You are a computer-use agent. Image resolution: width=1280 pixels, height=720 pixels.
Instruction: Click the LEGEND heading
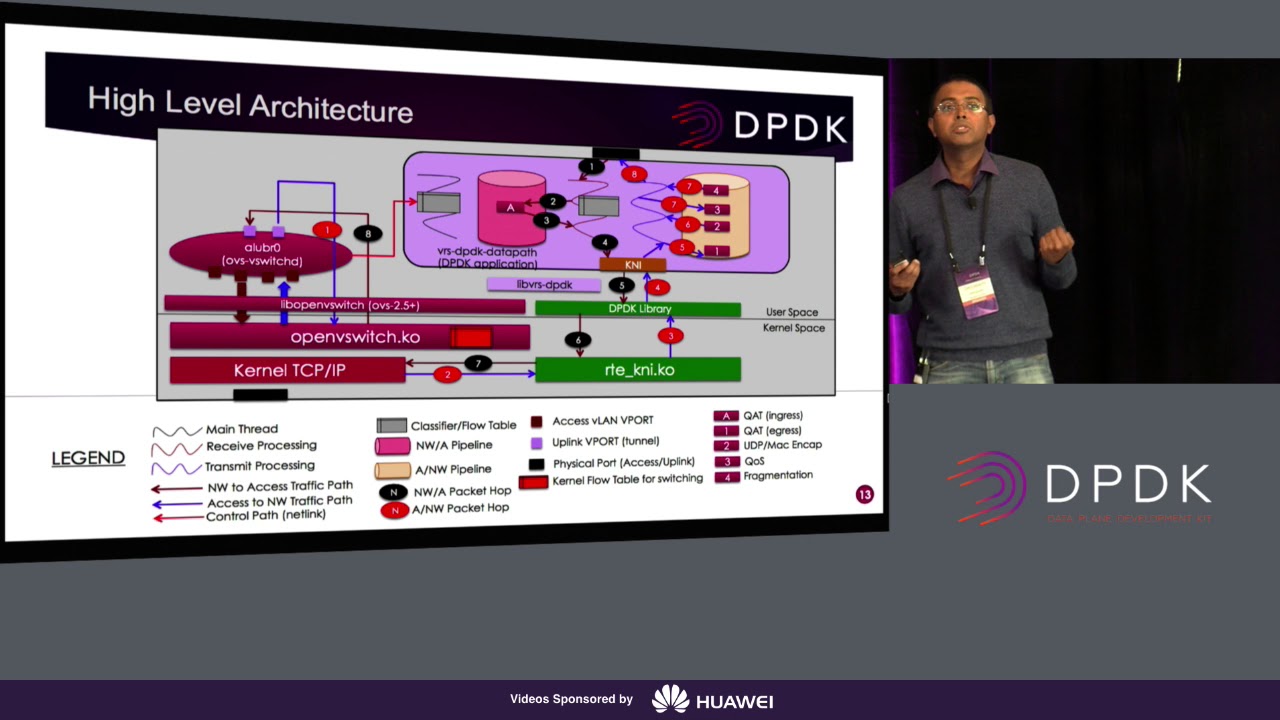[x=88, y=458]
